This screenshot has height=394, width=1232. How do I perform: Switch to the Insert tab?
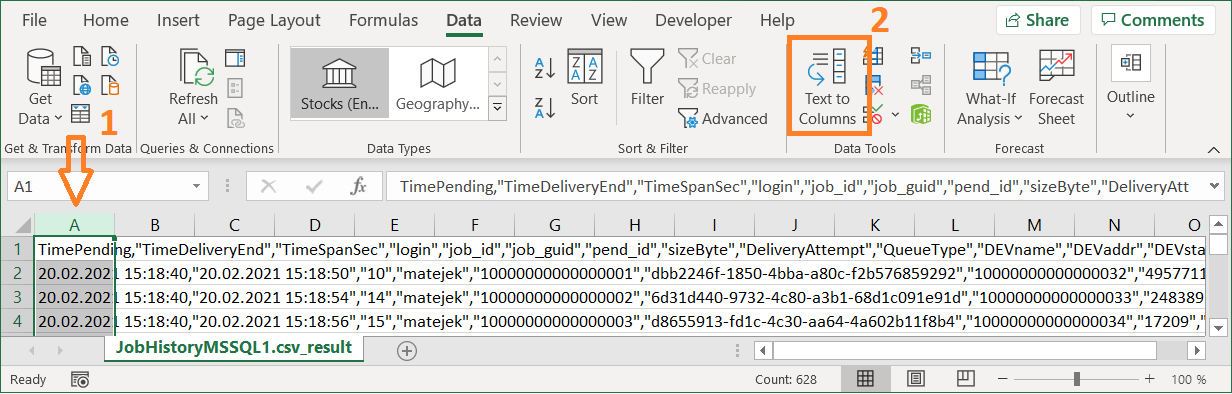178,20
